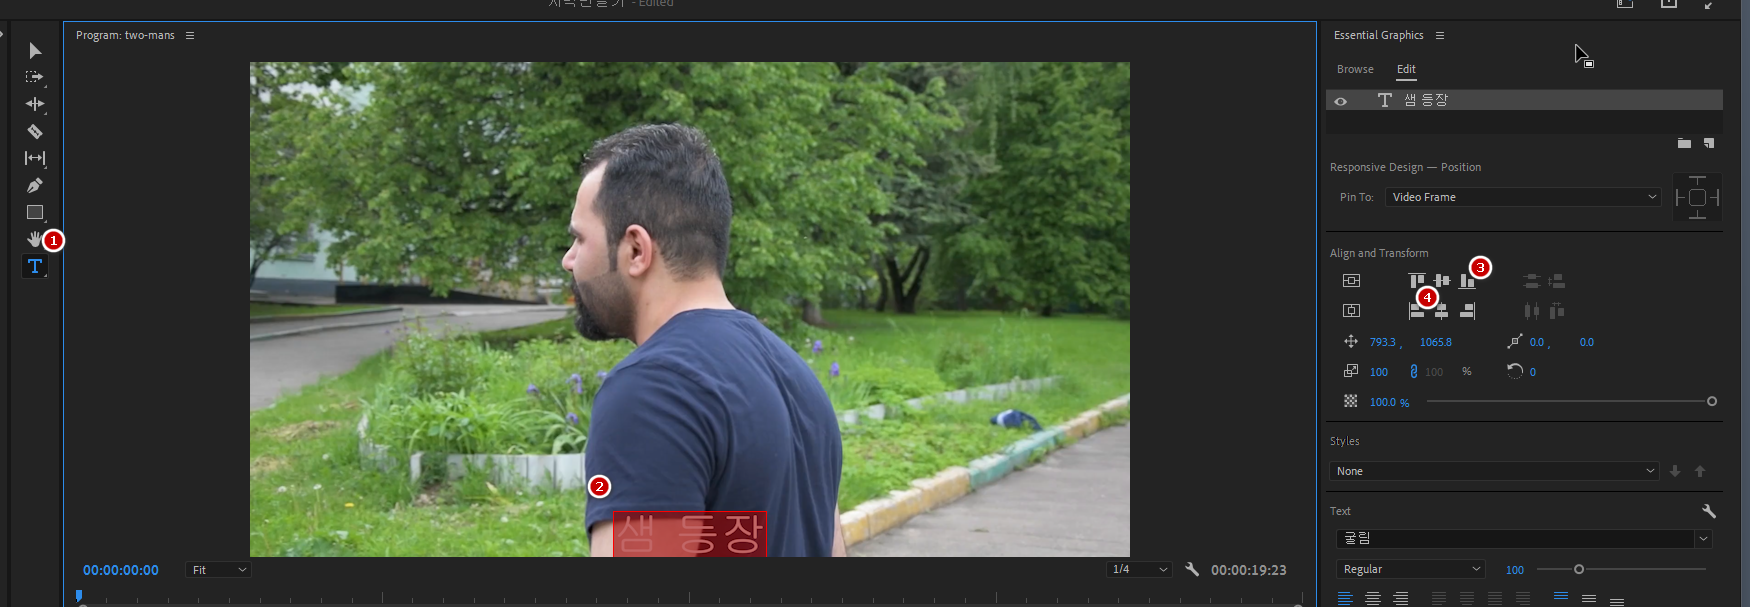Enable center align text

[x=1373, y=598]
